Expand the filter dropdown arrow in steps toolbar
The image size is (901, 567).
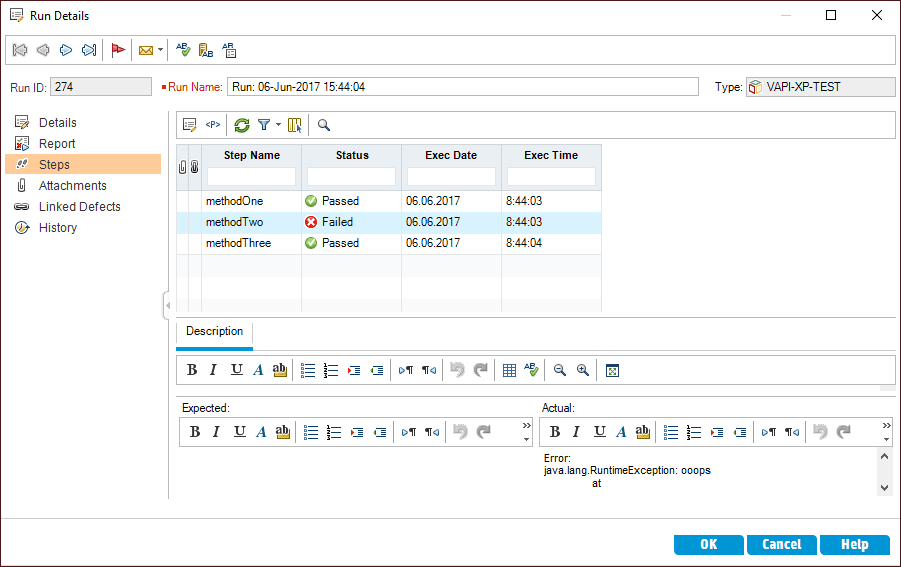278,125
